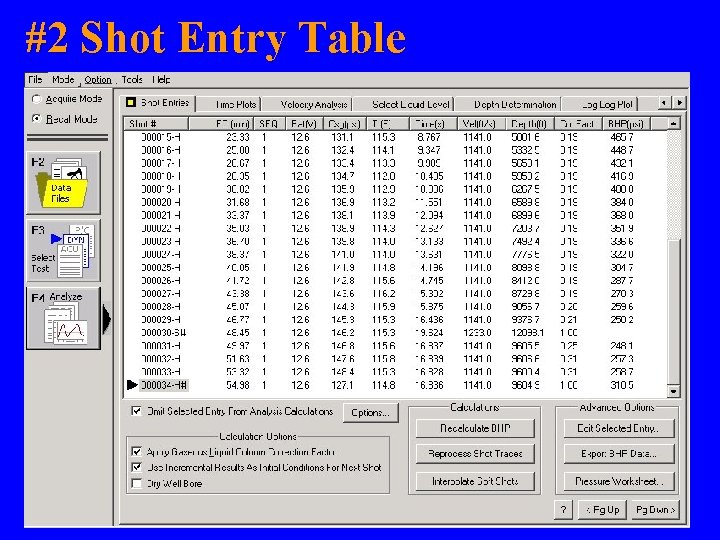The image size is (720, 540).
Task: Toggle Use Incremental Results As Initial Conditions
Action: 136,467
